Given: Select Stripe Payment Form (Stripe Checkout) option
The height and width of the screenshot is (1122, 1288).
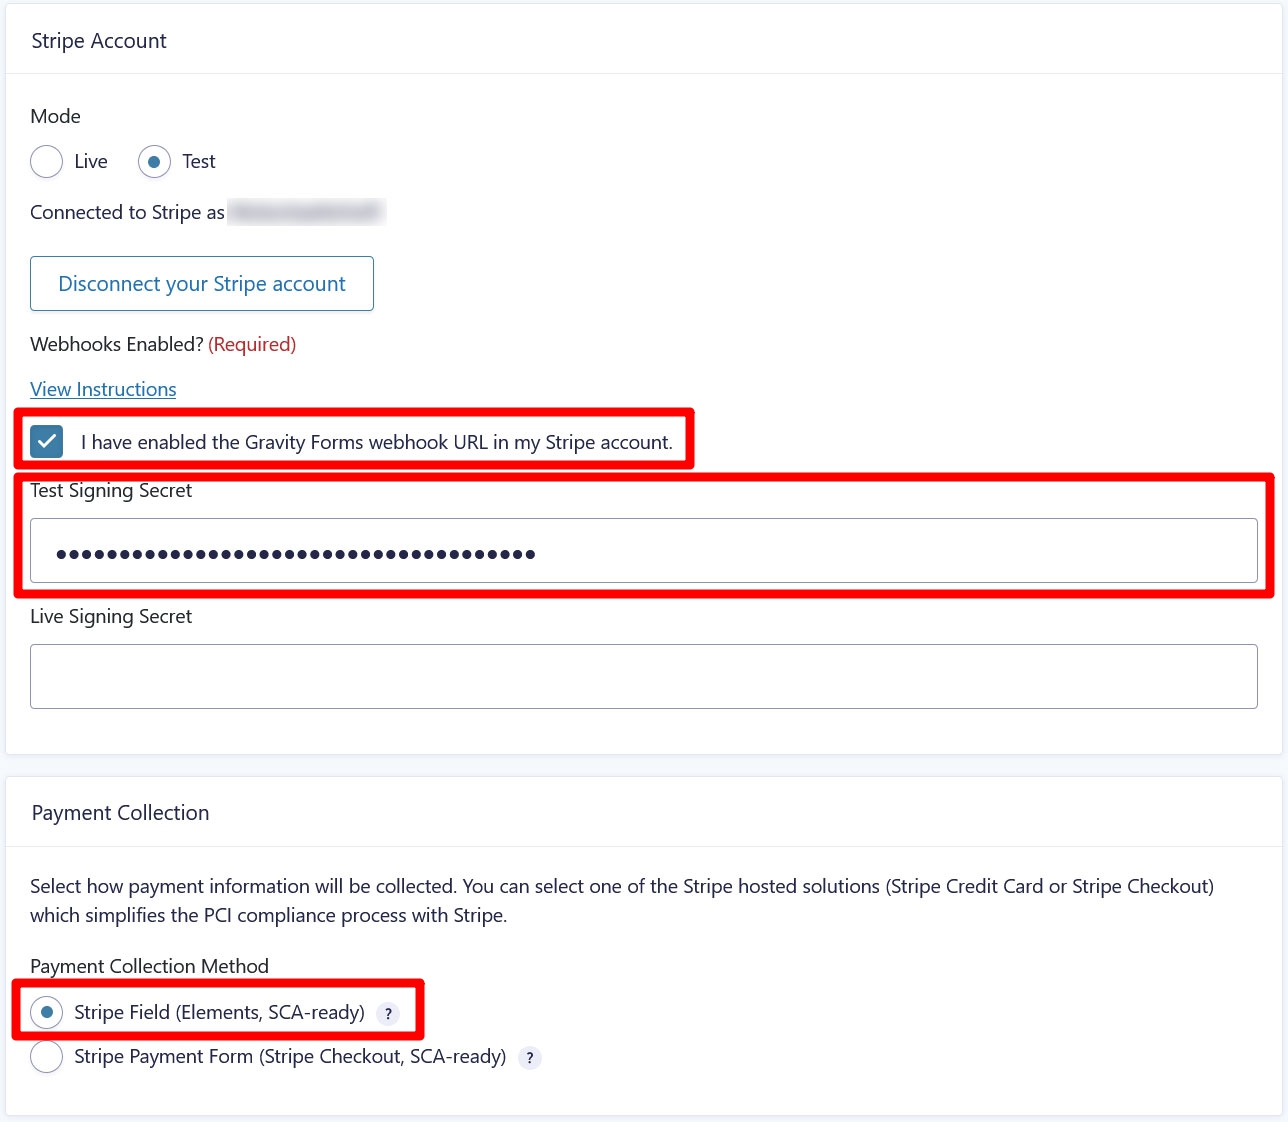Looking at the screenshot, I should coord(47,1056).
